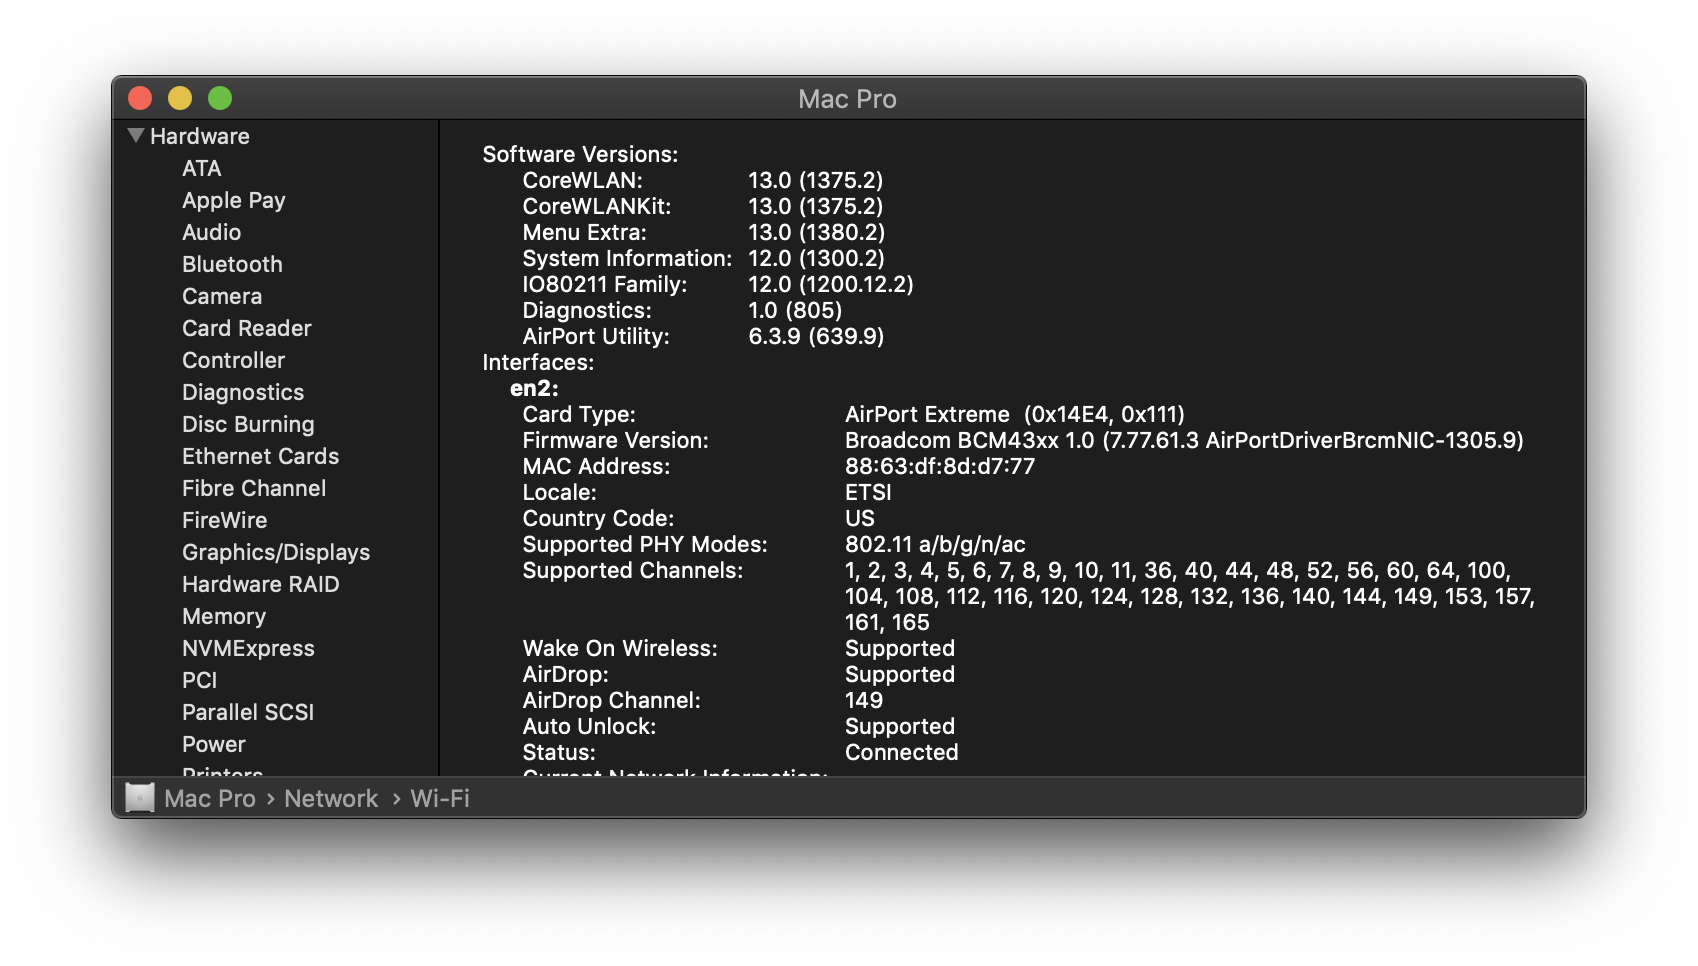Viewport: 1698px width, 966px height.
Task: Click the Auto Unlock Supported value
Action: (x=900, y=726)
